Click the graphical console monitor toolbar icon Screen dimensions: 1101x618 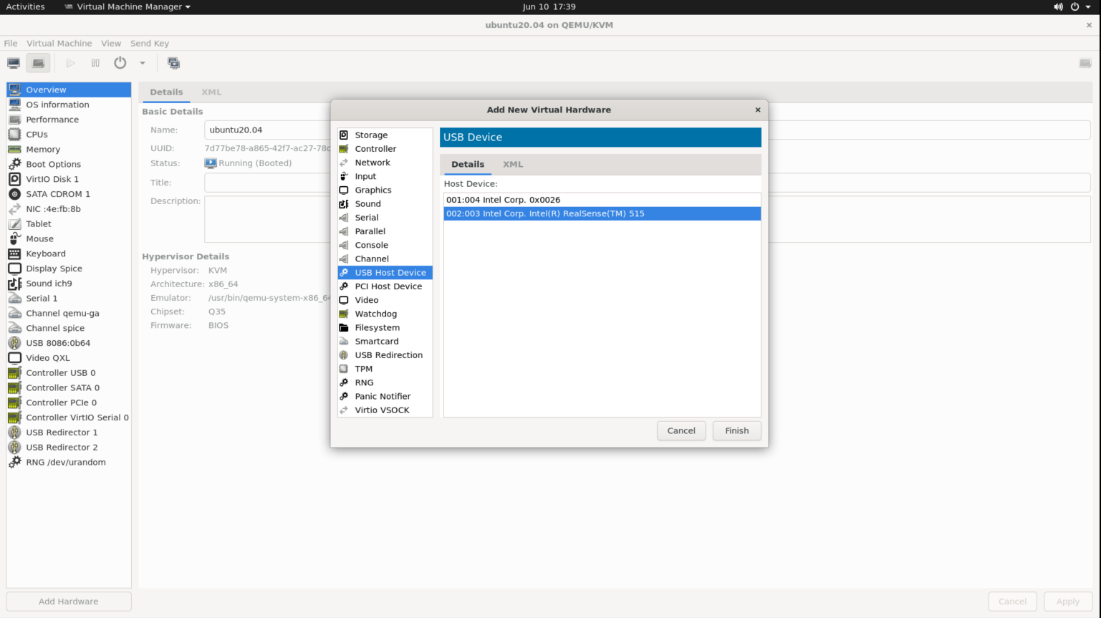tap(13, 63)
